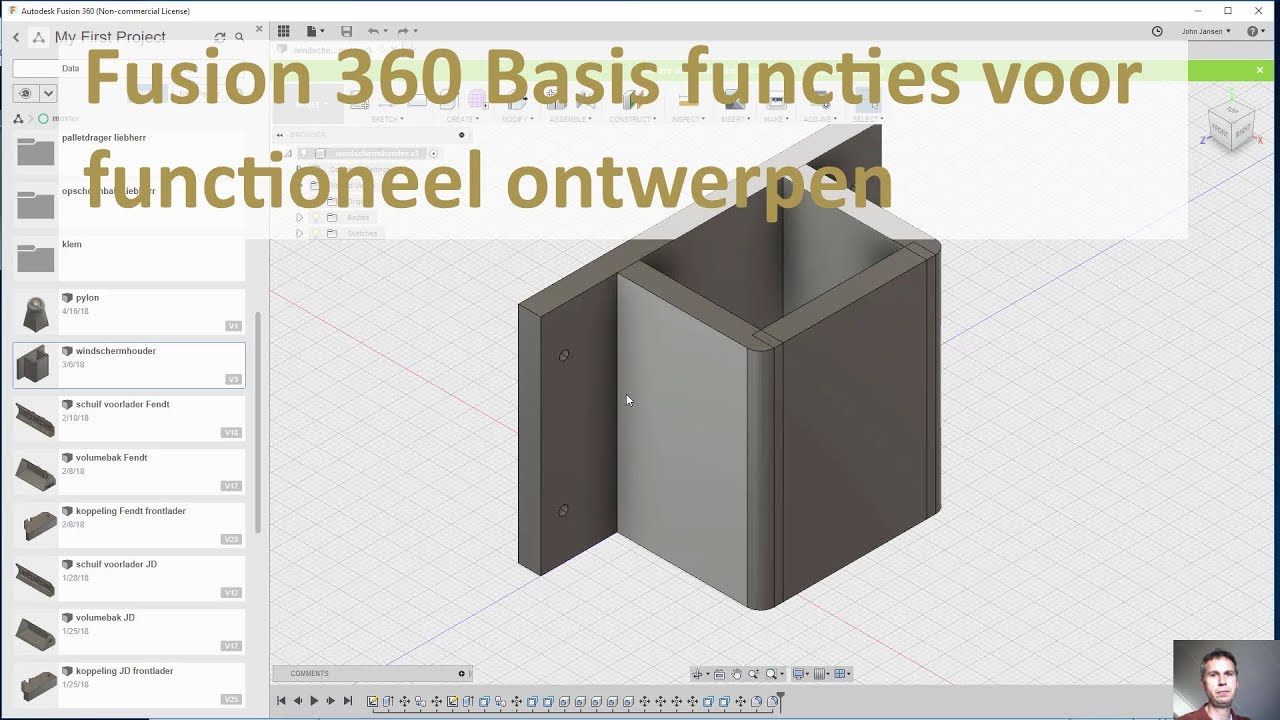Open the John Jansen account menu

point(1206,31)
